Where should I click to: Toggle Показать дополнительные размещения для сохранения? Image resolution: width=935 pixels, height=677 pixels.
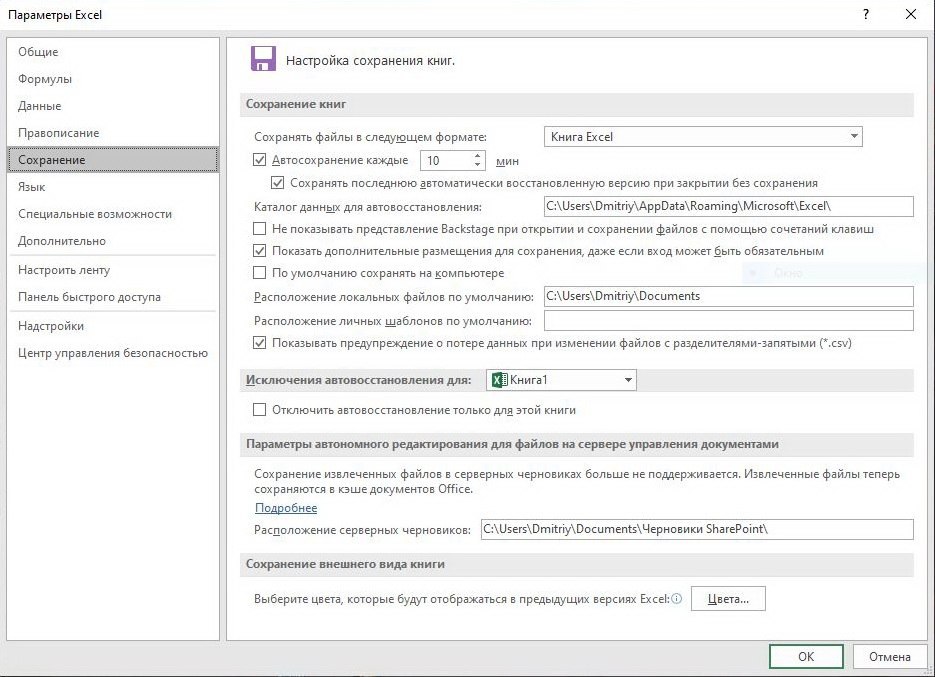click(x=259, y=251)
